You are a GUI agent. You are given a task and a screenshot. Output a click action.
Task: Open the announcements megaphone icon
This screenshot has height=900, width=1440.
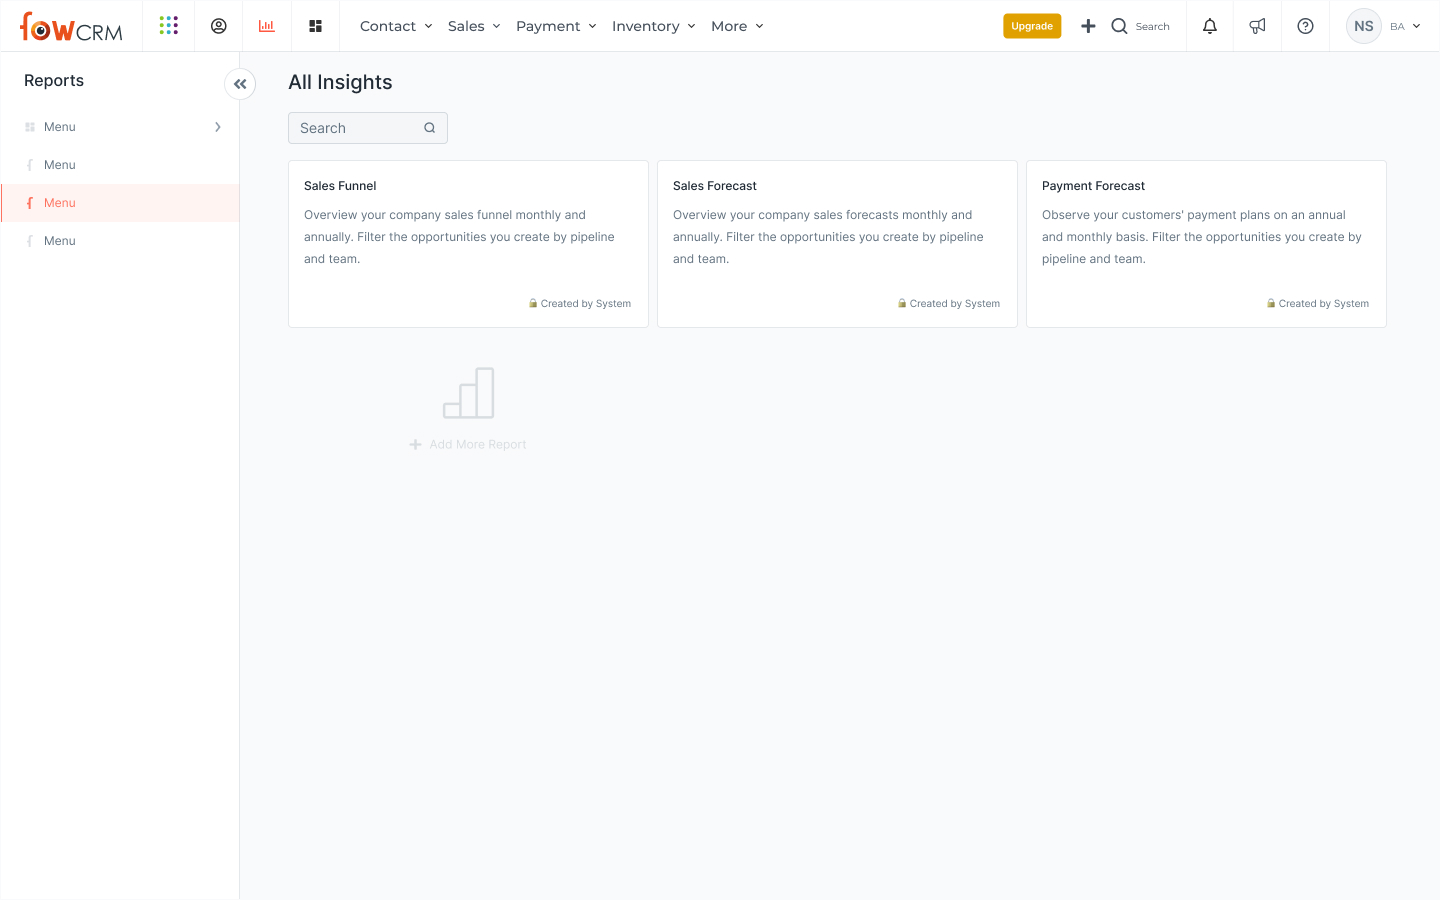pos(1258,26)
